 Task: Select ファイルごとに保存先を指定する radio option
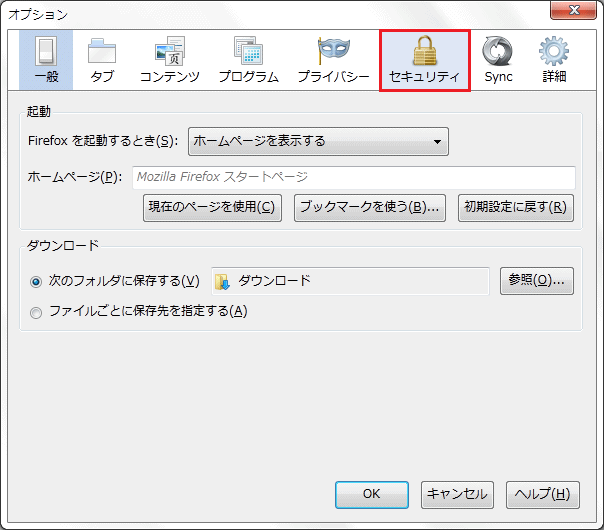coord(36,312)
